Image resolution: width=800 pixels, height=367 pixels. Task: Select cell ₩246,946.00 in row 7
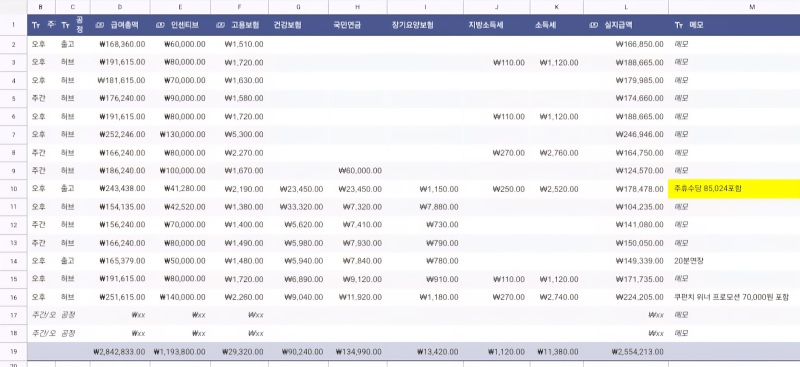tap(626, 135)
